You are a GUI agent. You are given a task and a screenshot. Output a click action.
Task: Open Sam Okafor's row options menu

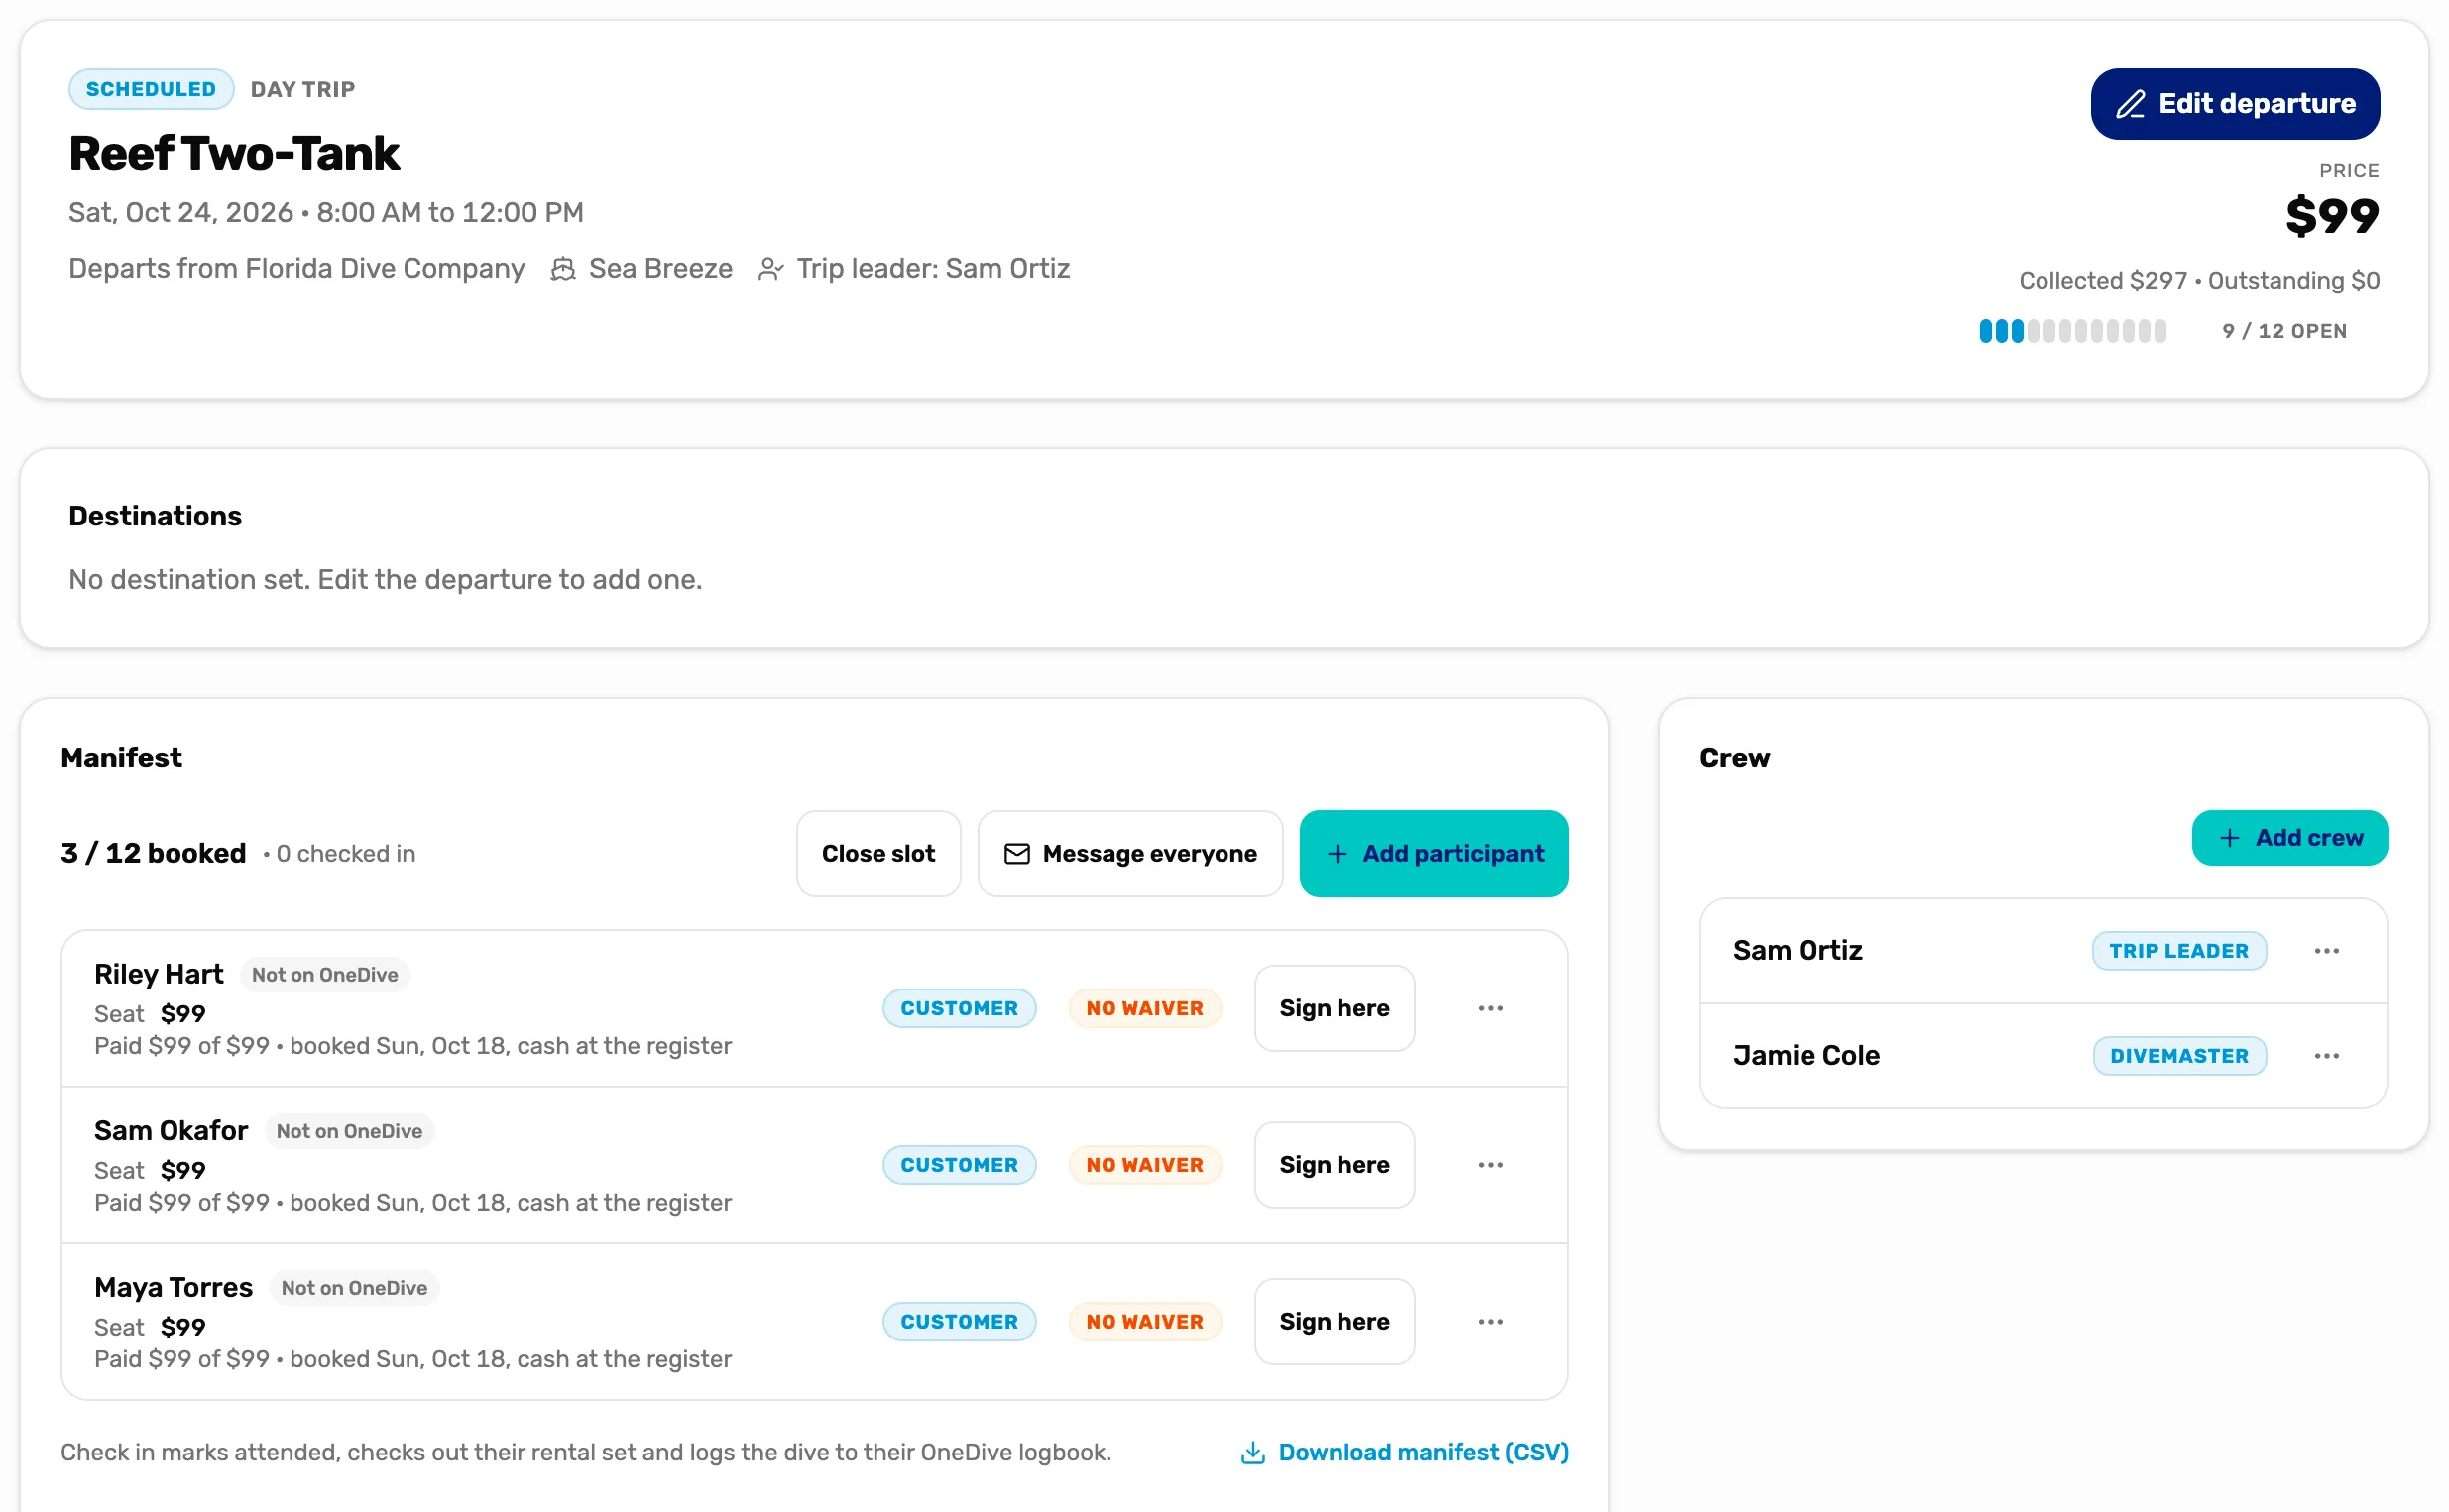[x=1490, y=1165]
